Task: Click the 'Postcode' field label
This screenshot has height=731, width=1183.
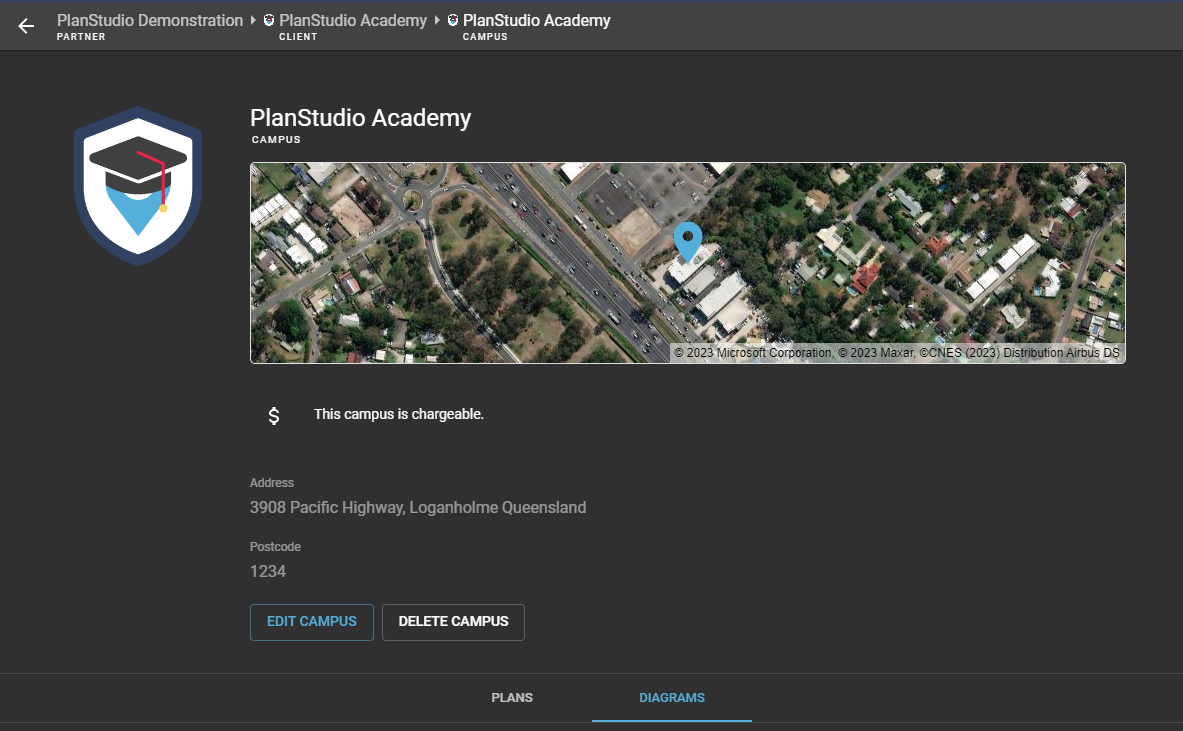Action: (275, 547)
